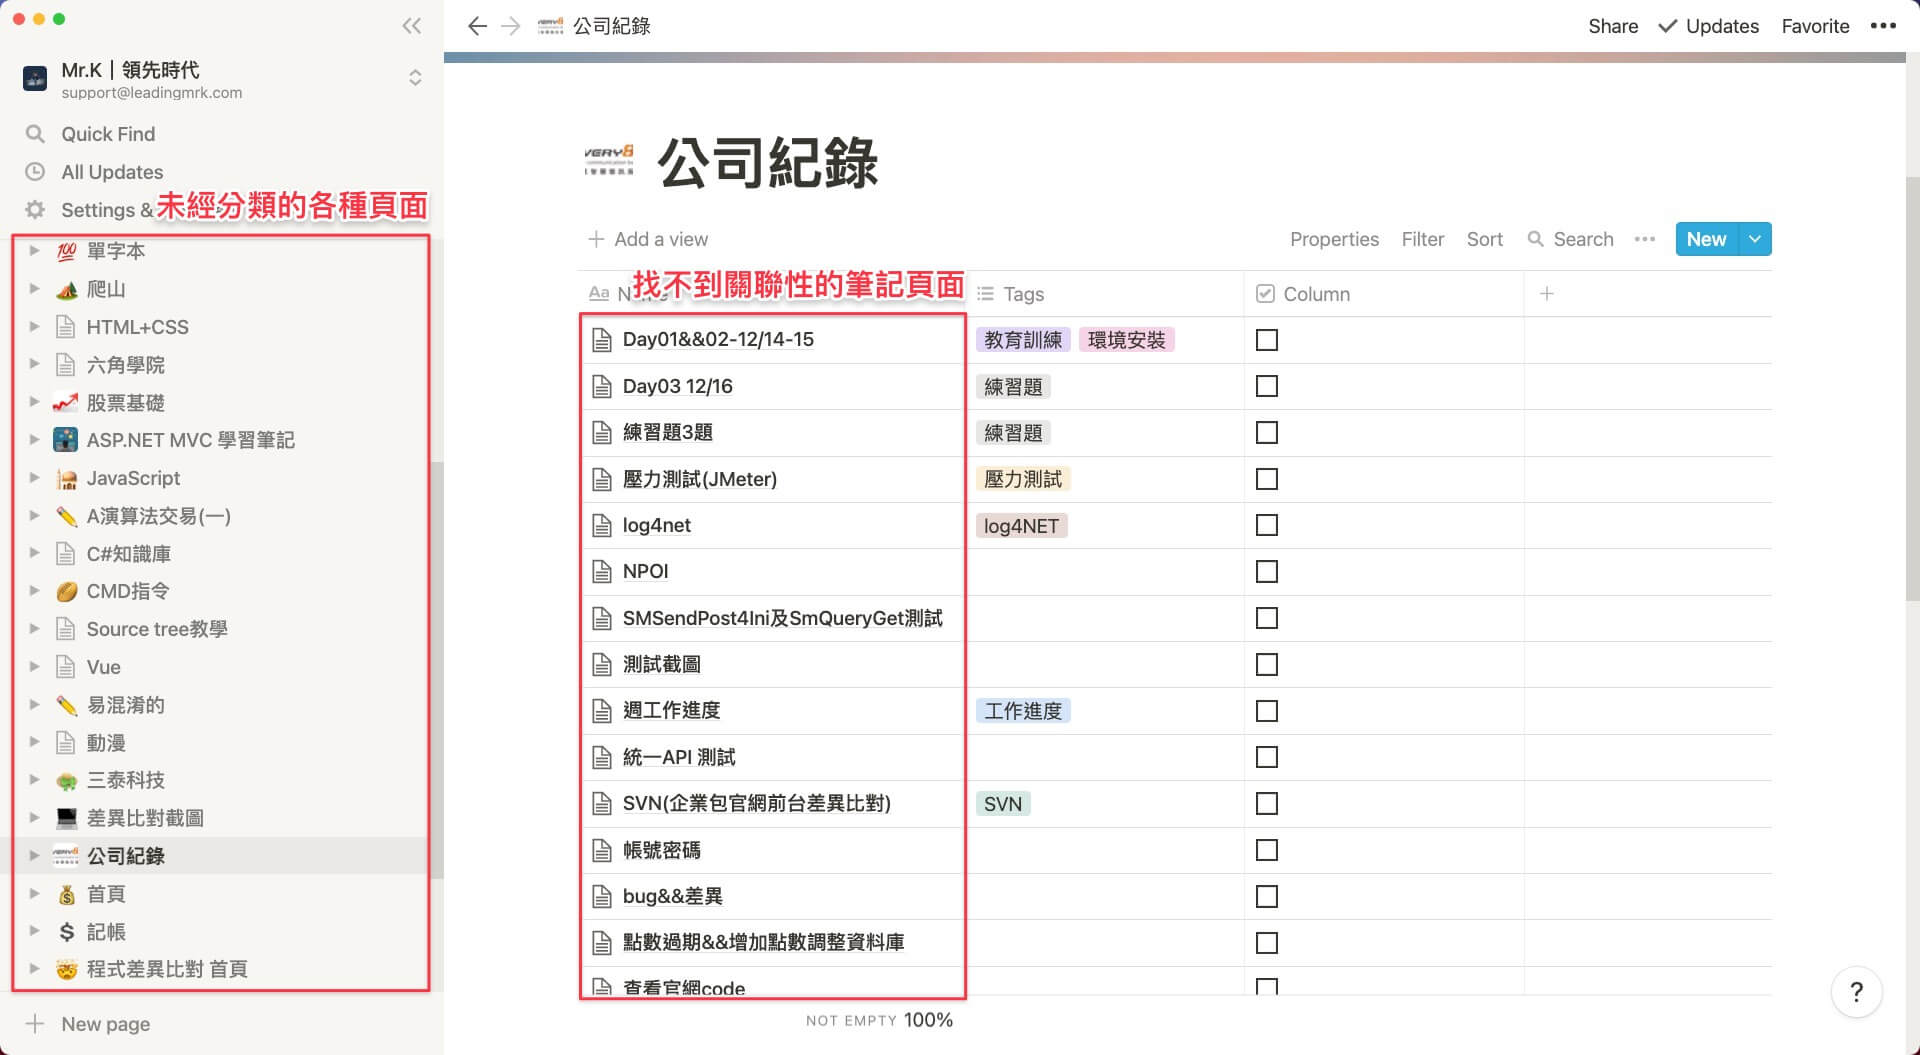Click the log4net row page icon
1920x1055 pixels.
point(601,525)
